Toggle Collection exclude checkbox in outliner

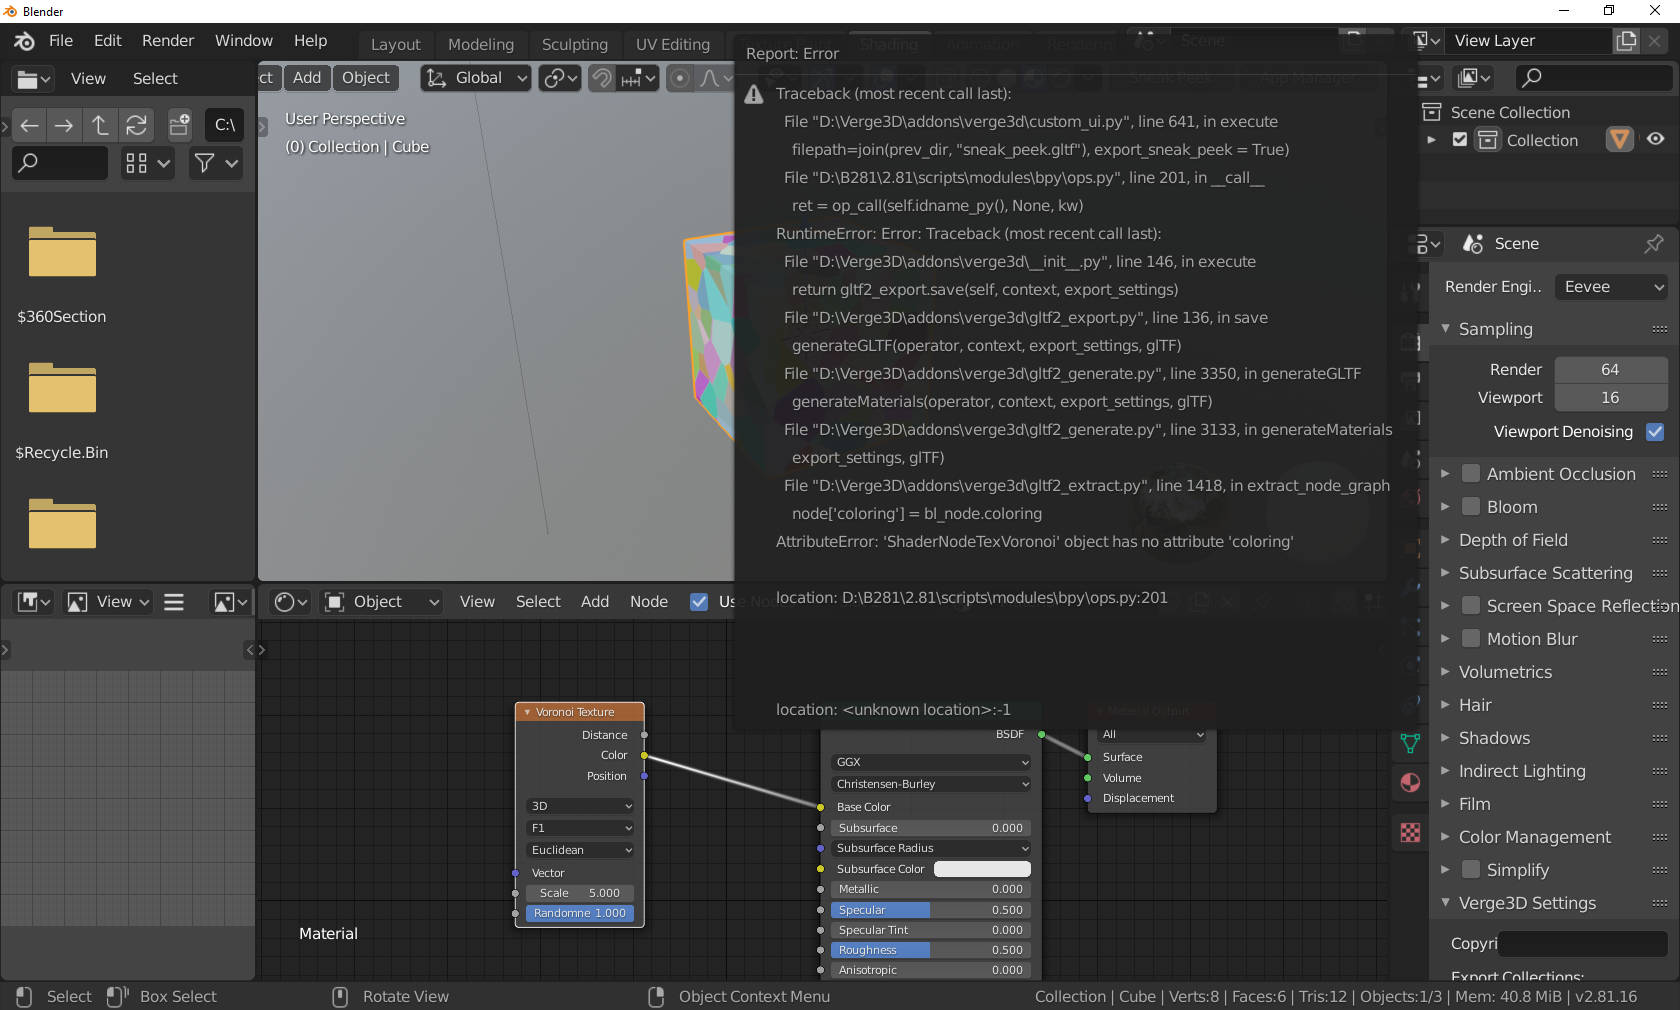pos(1460,140)
